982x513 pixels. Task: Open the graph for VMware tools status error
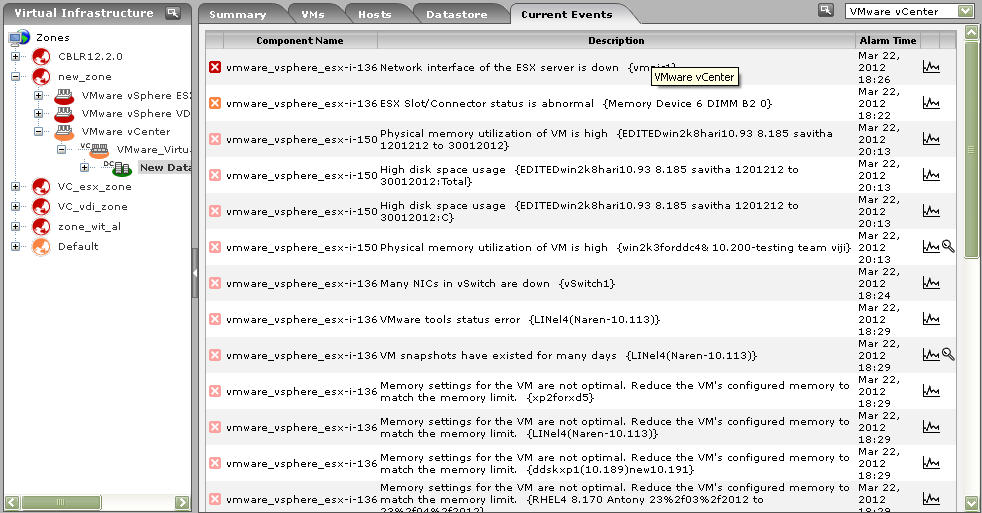(x=931, y=319)
